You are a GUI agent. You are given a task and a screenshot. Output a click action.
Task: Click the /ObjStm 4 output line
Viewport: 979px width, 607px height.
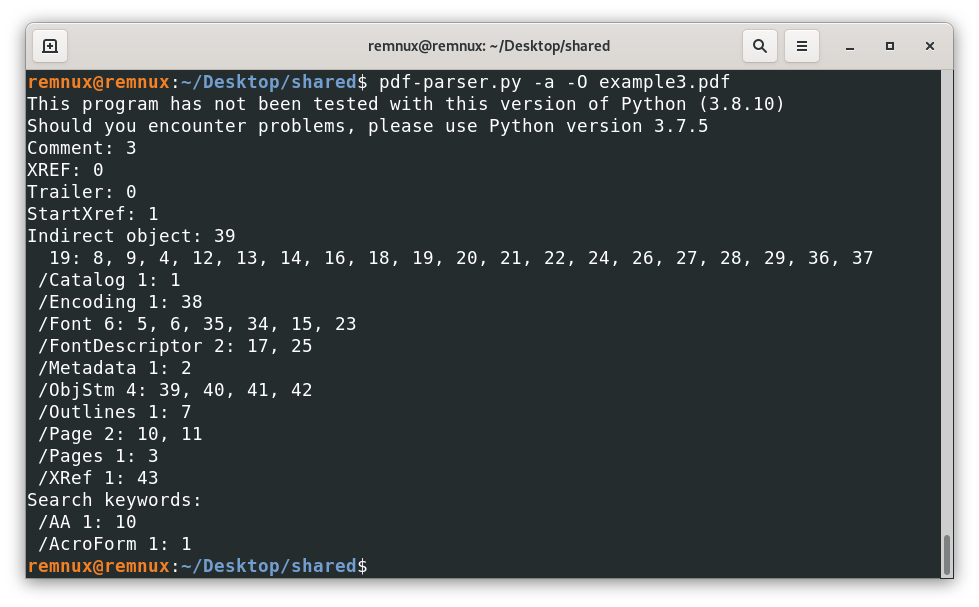point(175,390)
